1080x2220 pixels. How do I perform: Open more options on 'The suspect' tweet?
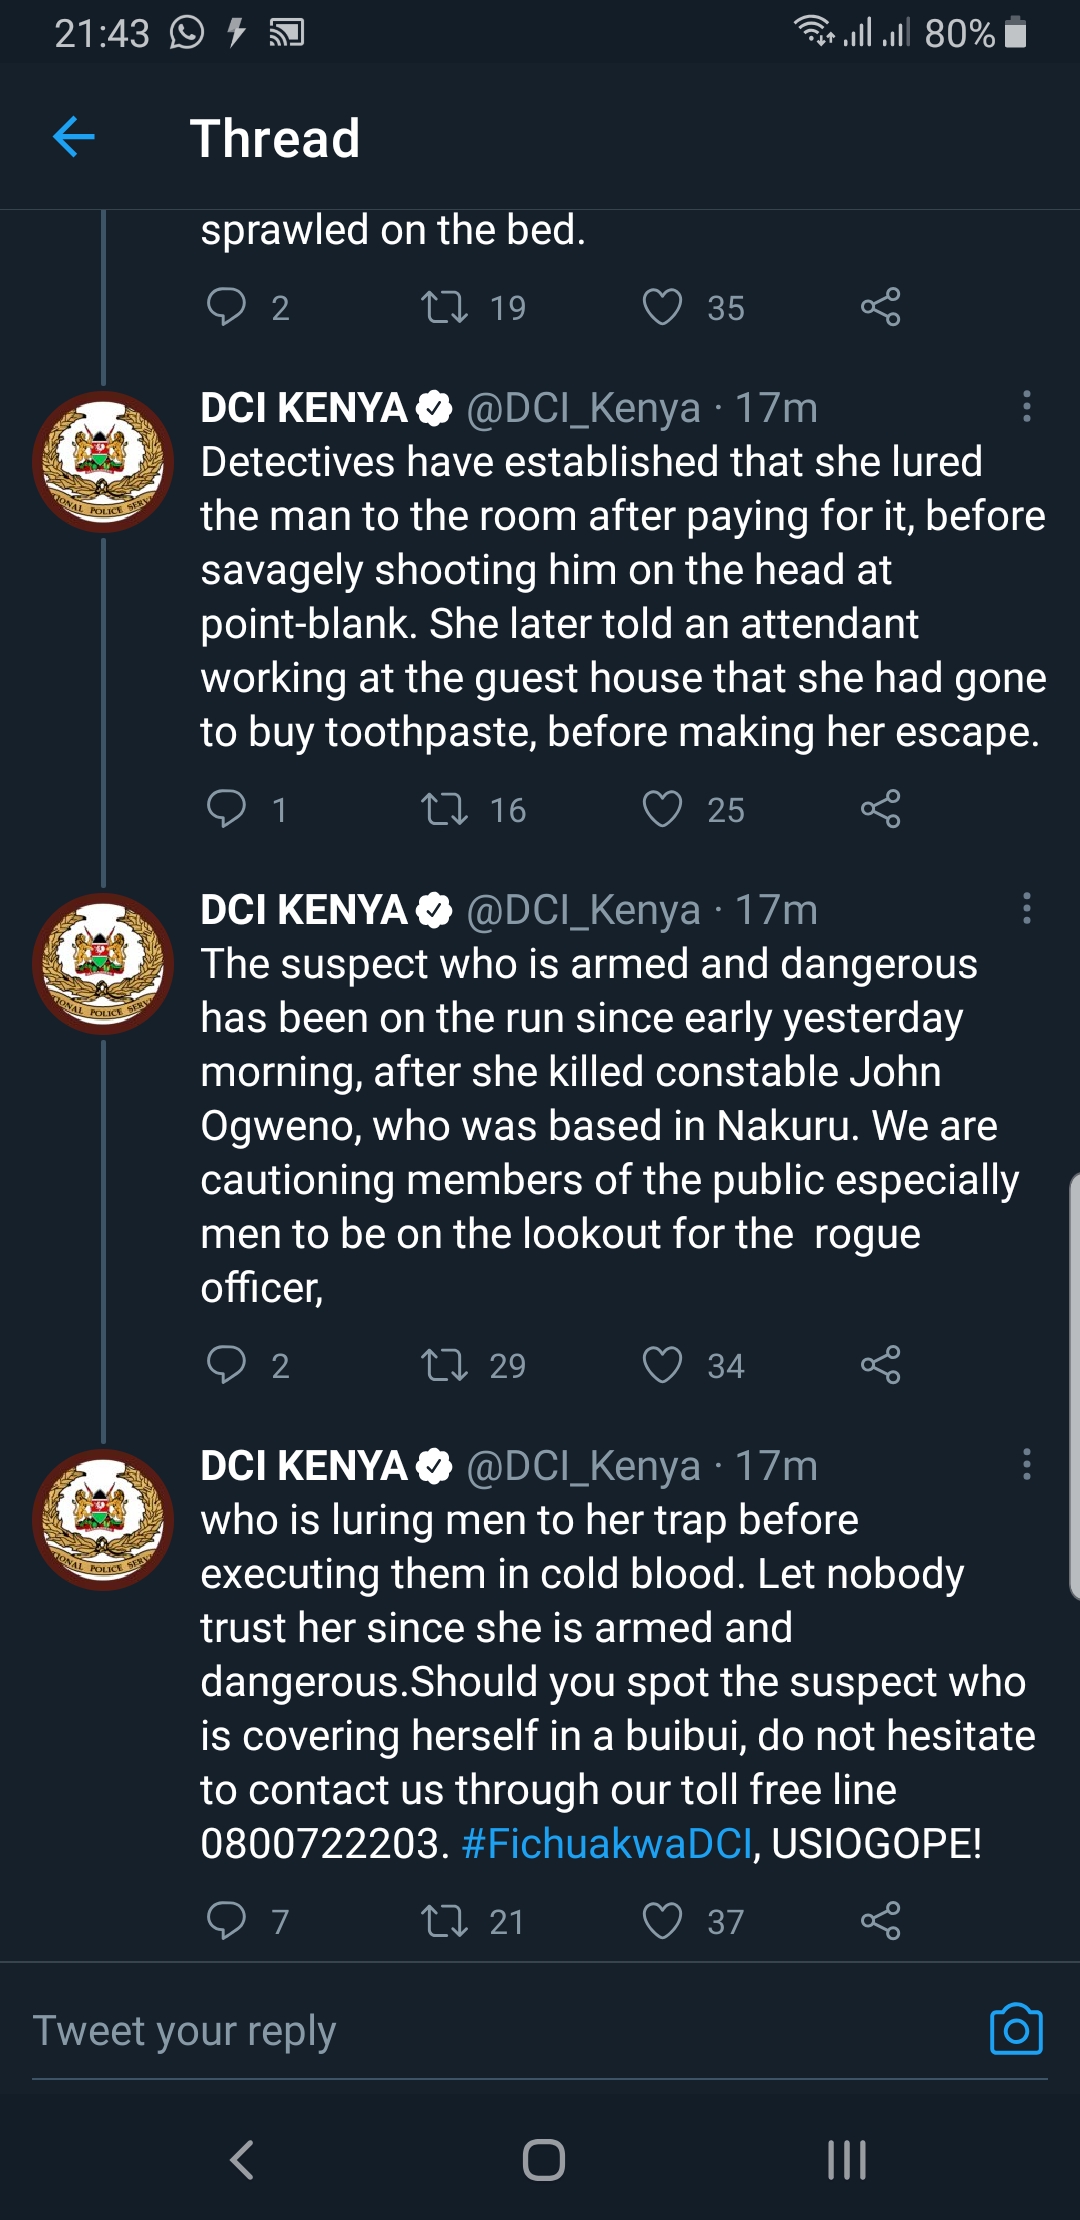point(1026,908)
